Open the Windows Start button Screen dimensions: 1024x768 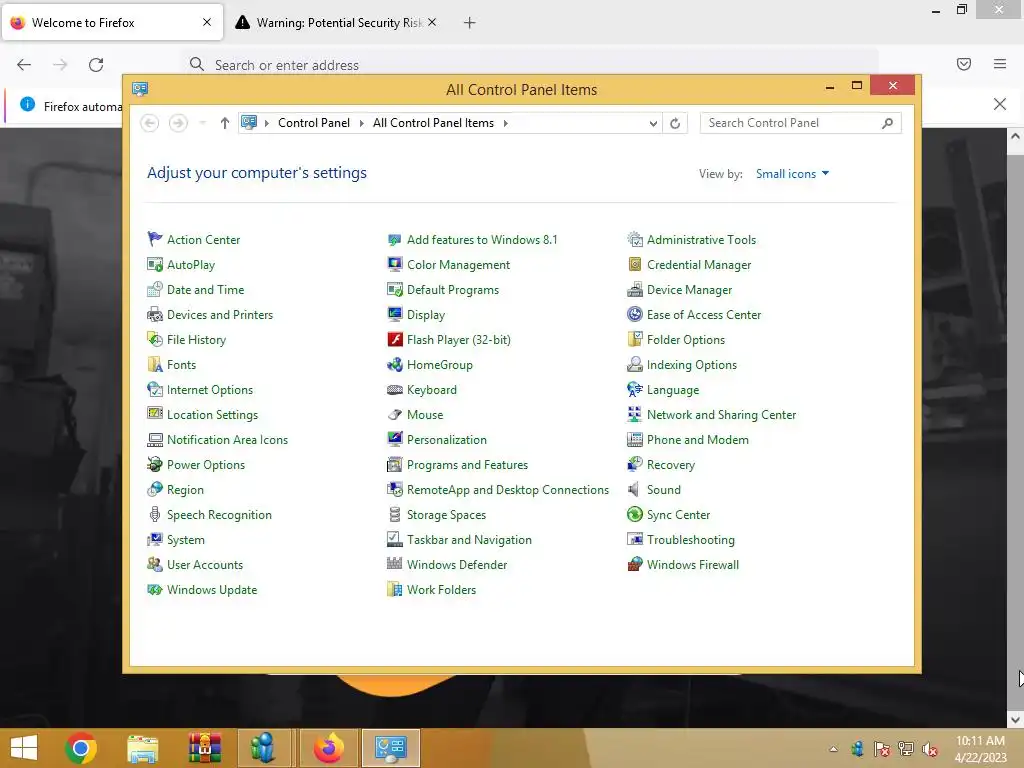click(x=24, y=748)
